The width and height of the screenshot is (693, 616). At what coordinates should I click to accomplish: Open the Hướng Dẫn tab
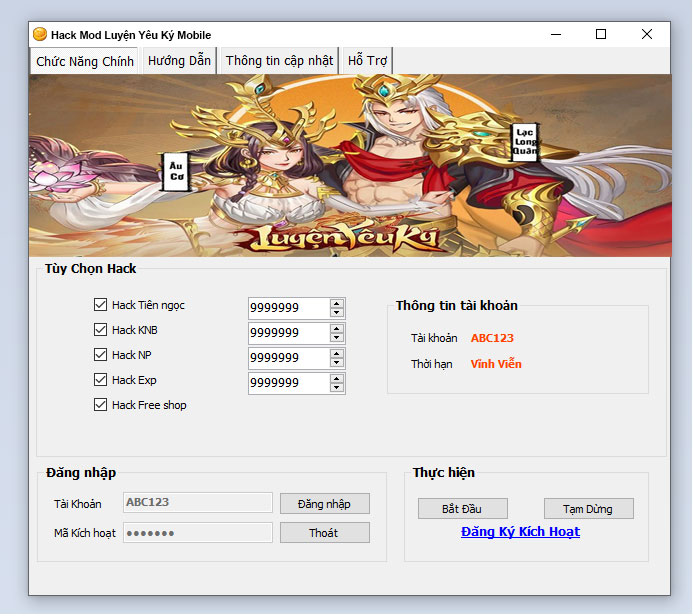pos(179,60)
